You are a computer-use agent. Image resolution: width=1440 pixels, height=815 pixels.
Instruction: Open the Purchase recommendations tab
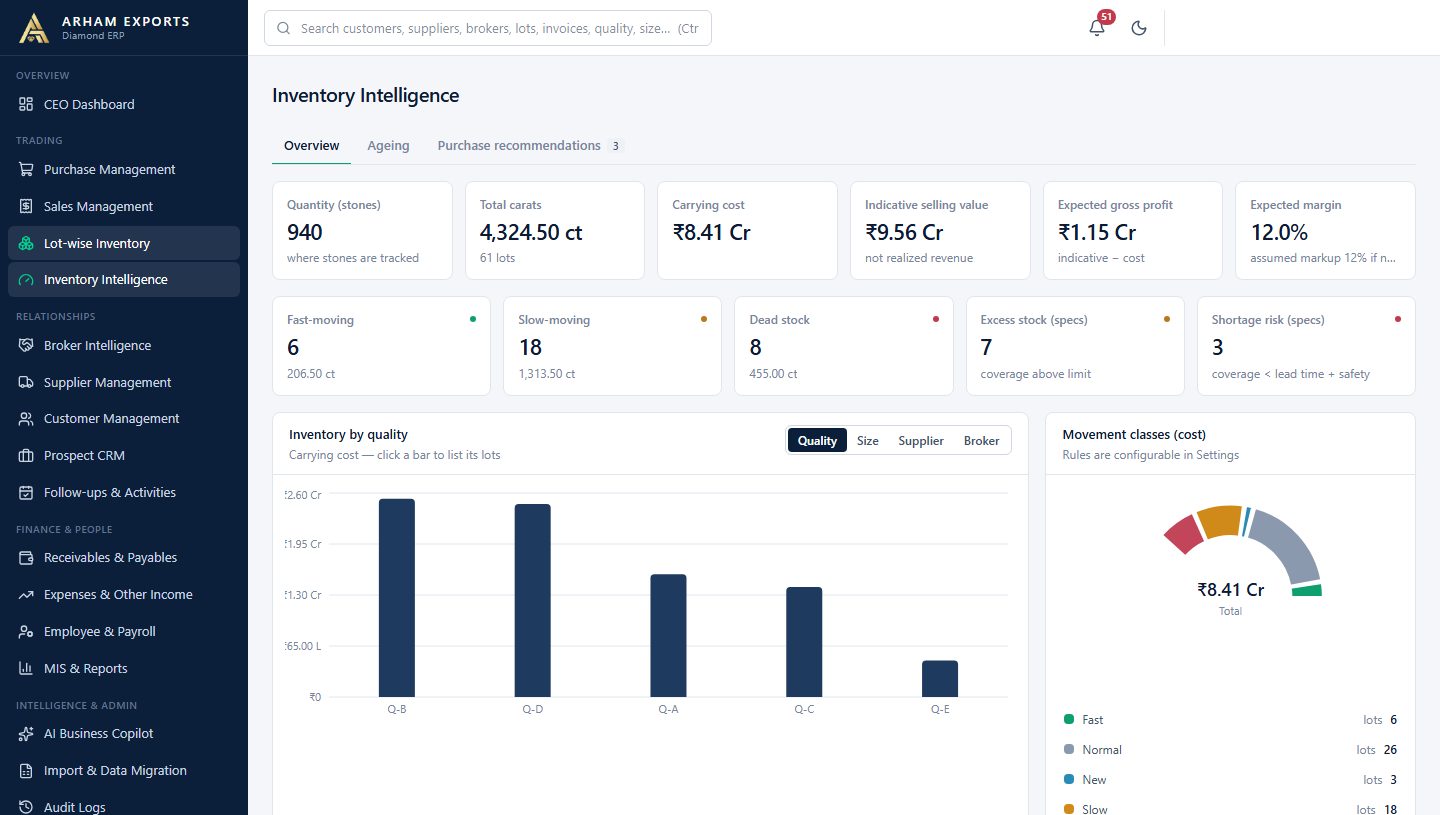(x=531, y=145)
